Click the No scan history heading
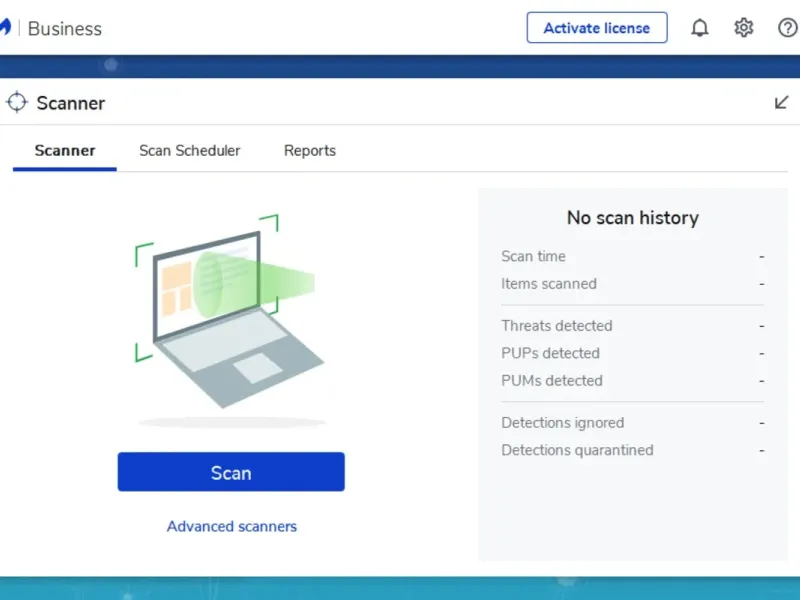 tap(633, 218)
